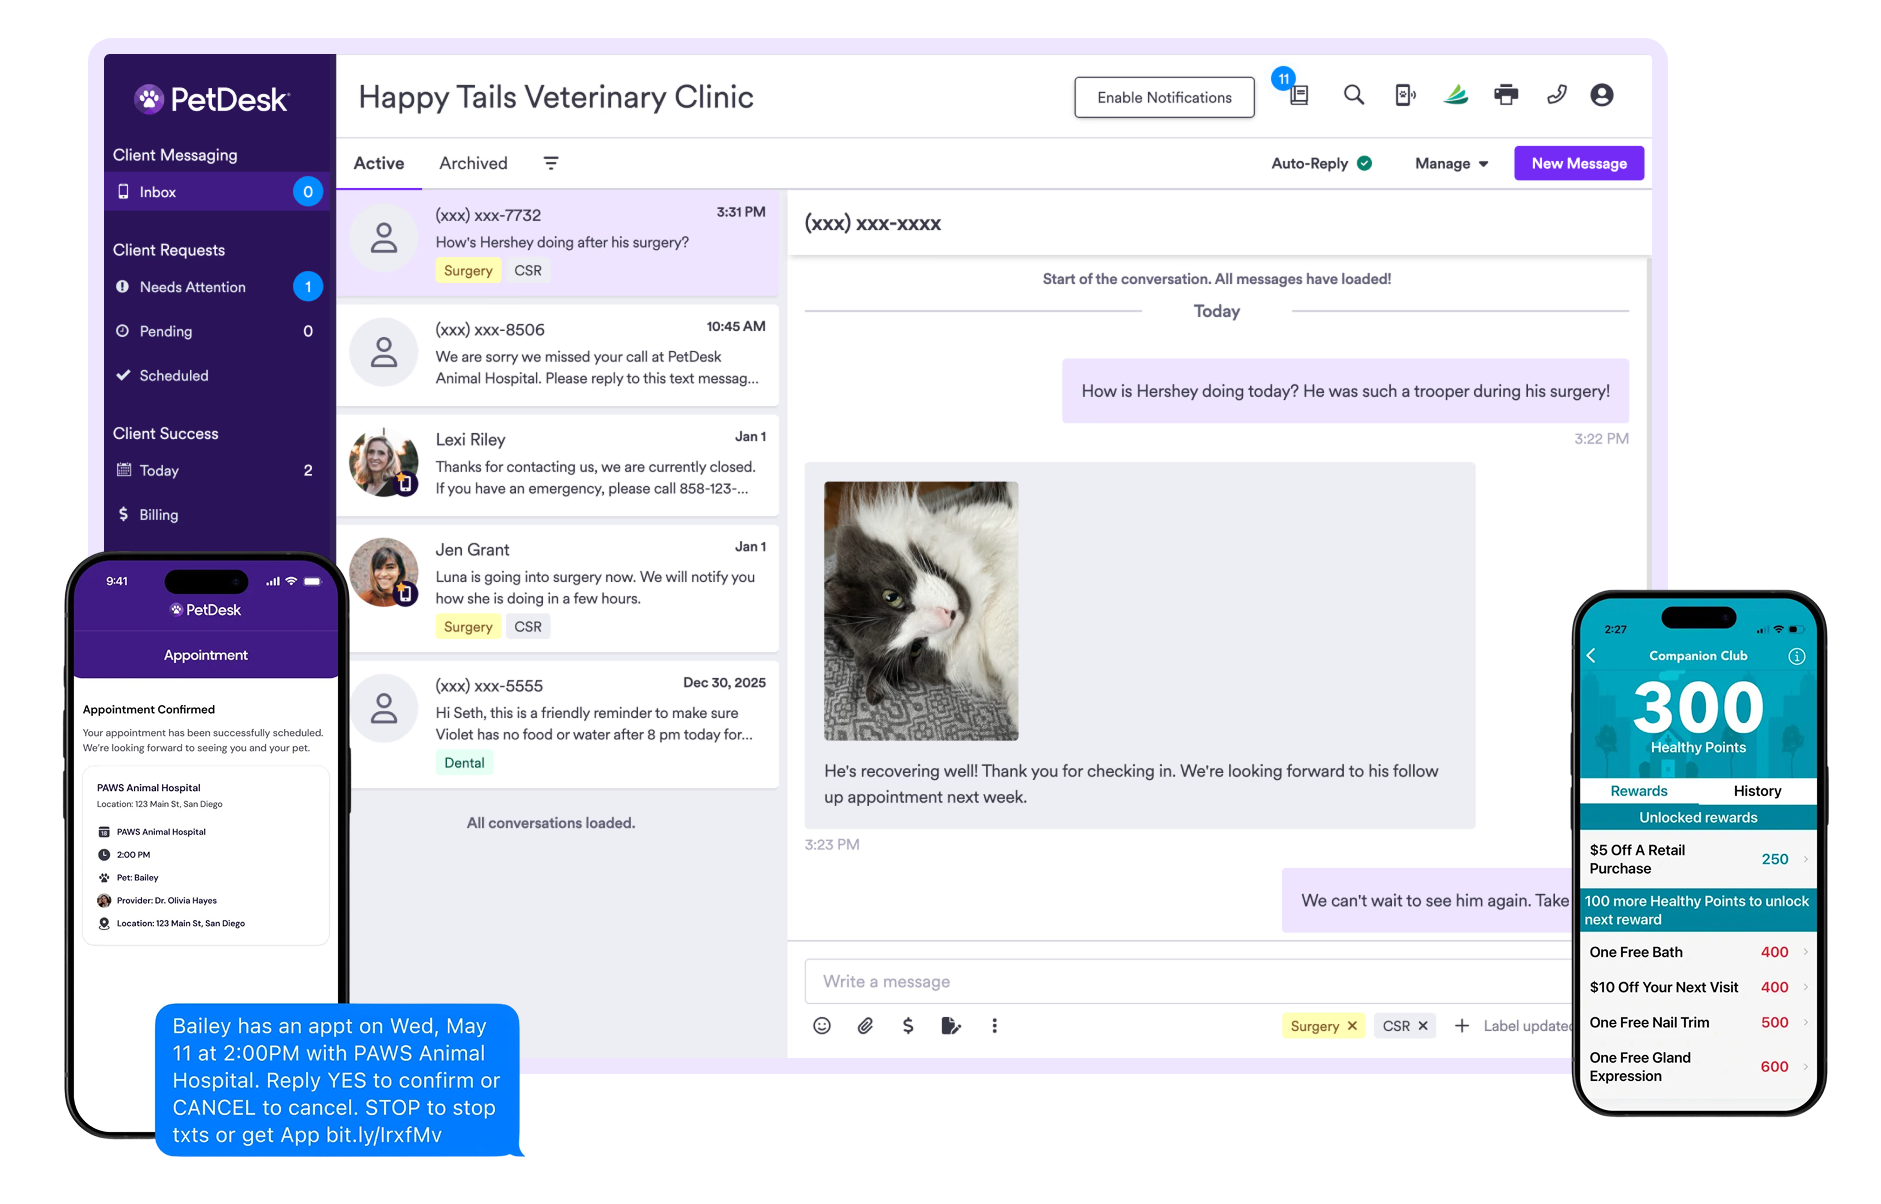
Task: Toggle the Auto-Reply green check indicator
Action: coord(1364,163)
